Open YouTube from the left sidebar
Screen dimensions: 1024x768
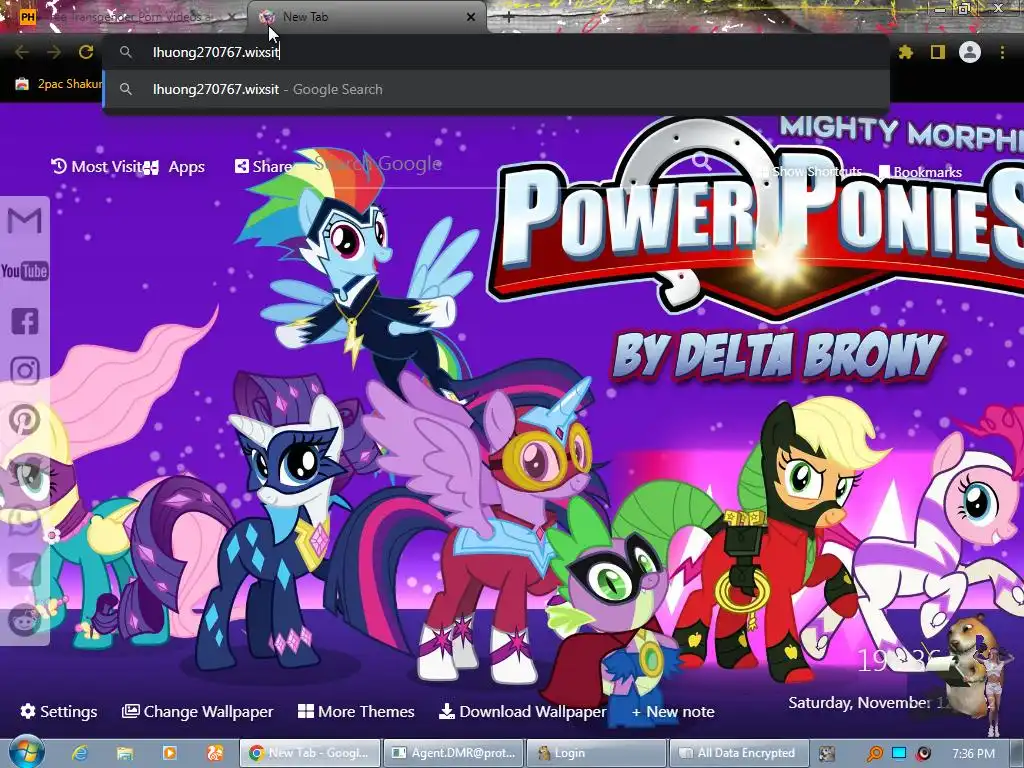coord(24,271)
